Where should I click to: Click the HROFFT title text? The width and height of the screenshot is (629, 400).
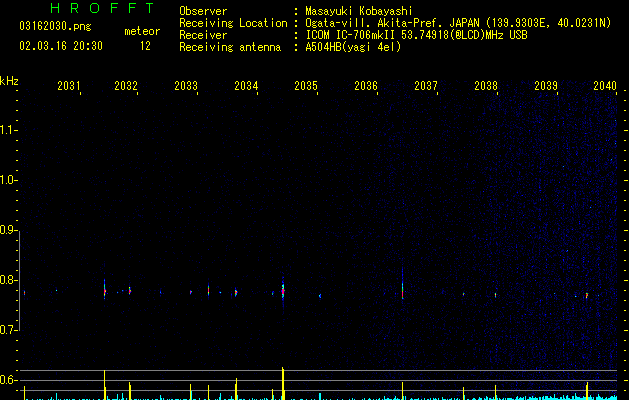pyautogui.click(x=102, y=8)
